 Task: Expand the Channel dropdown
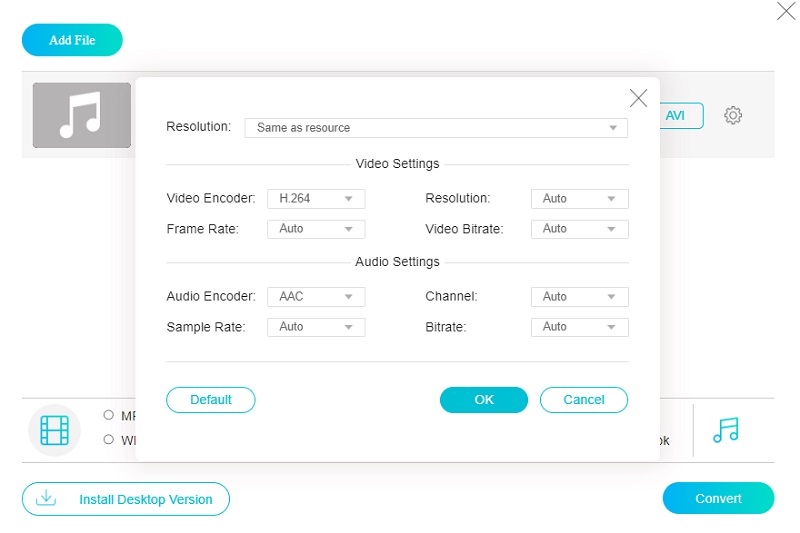tap(579, 297)
